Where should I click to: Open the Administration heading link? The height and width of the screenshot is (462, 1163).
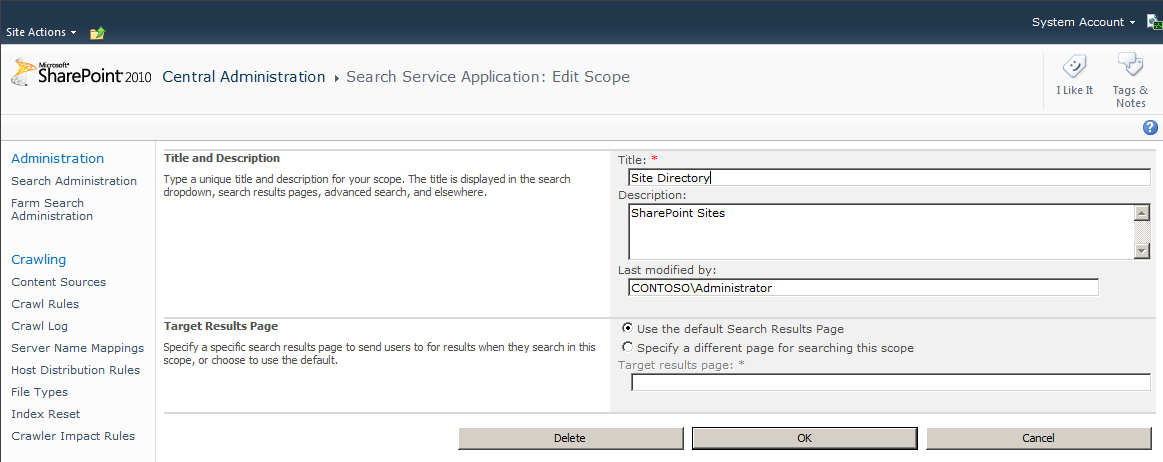(x=58, y=158)
